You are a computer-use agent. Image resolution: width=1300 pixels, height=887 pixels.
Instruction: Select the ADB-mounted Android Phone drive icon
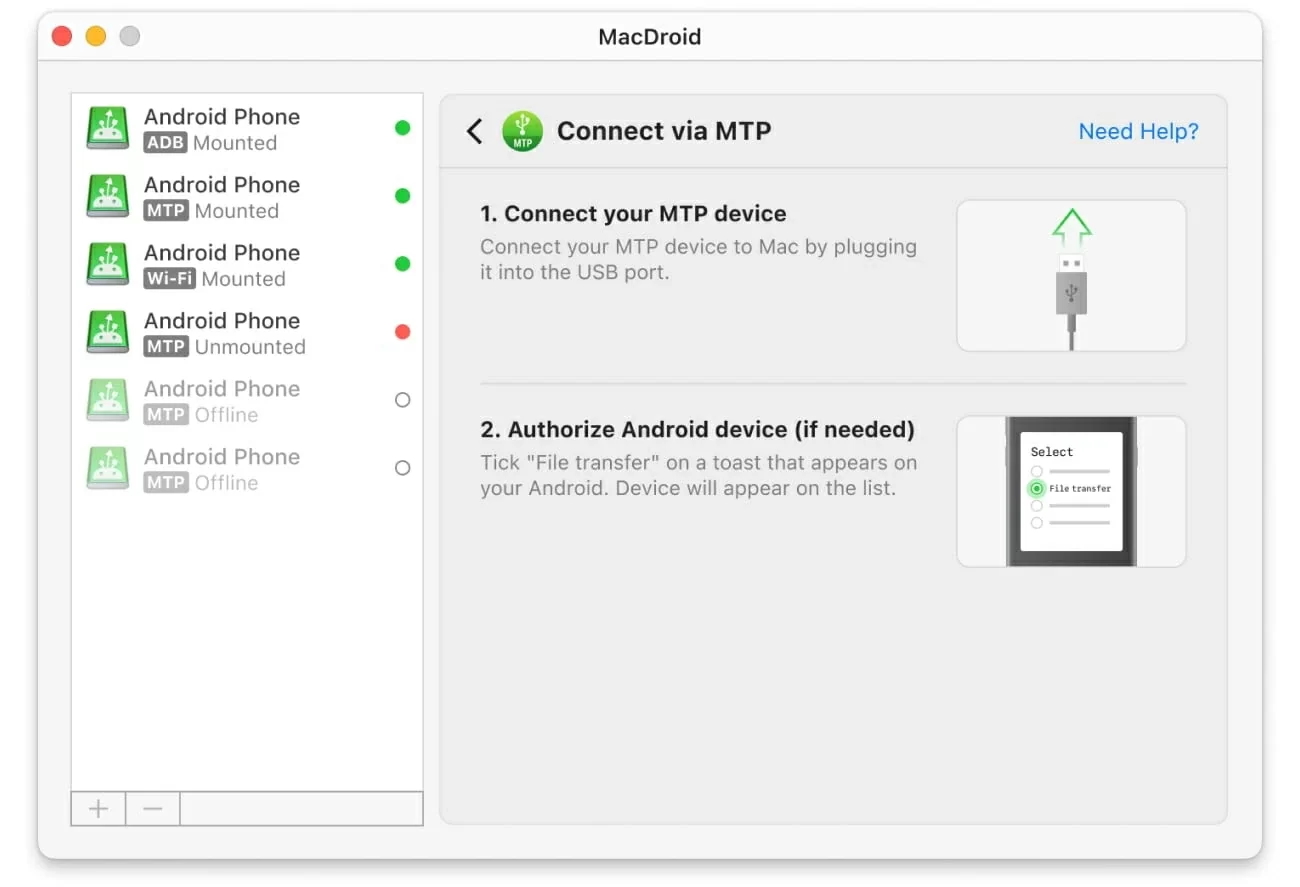tap(107, 127)
